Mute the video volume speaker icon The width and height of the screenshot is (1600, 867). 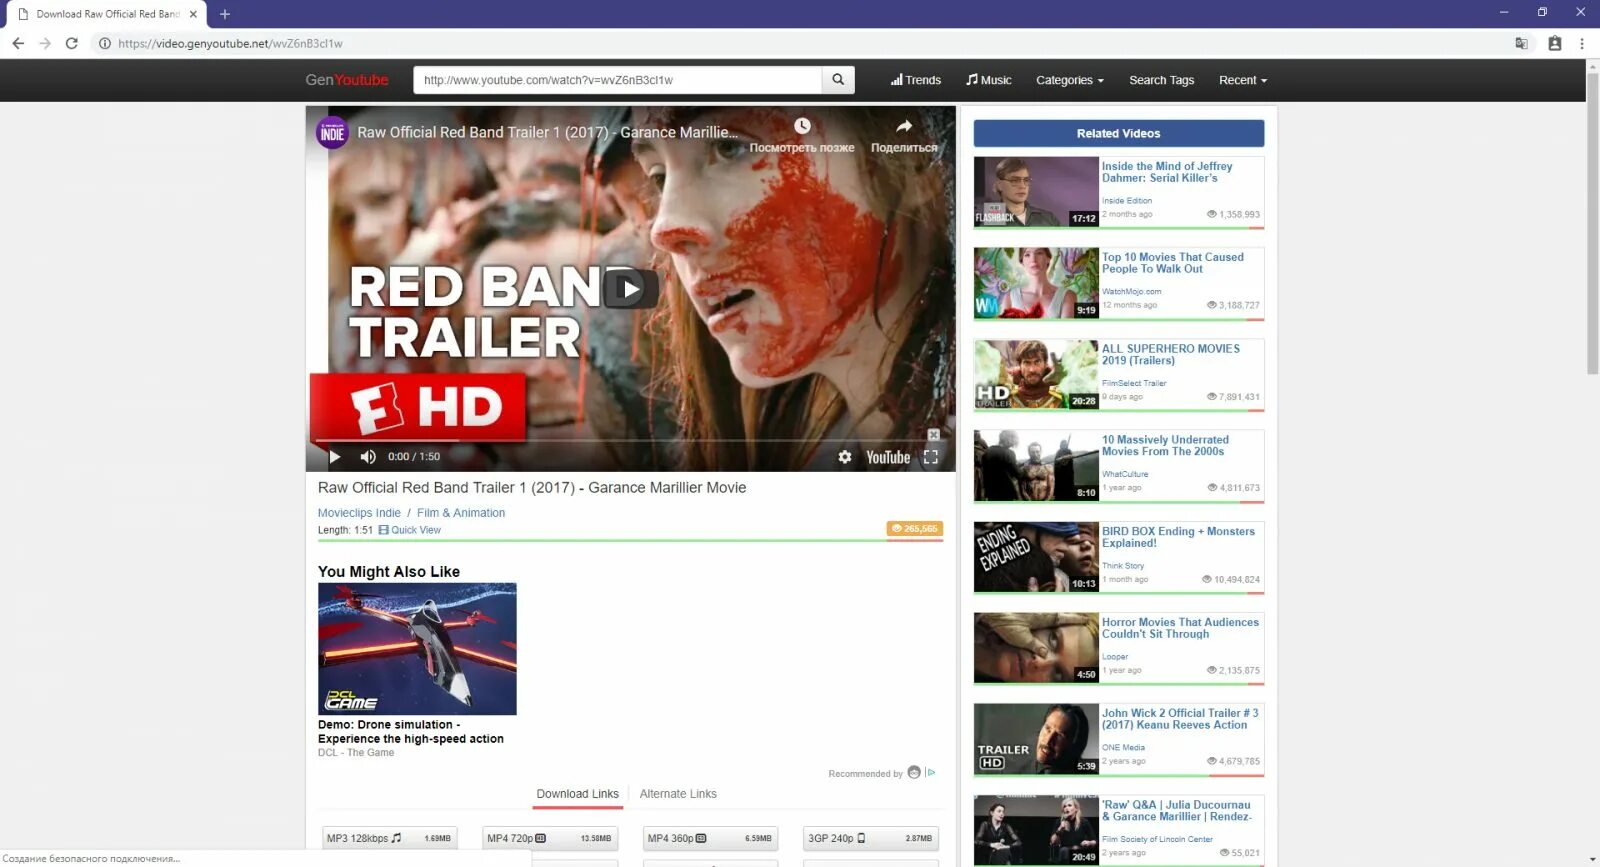click(x=368, y=457)
